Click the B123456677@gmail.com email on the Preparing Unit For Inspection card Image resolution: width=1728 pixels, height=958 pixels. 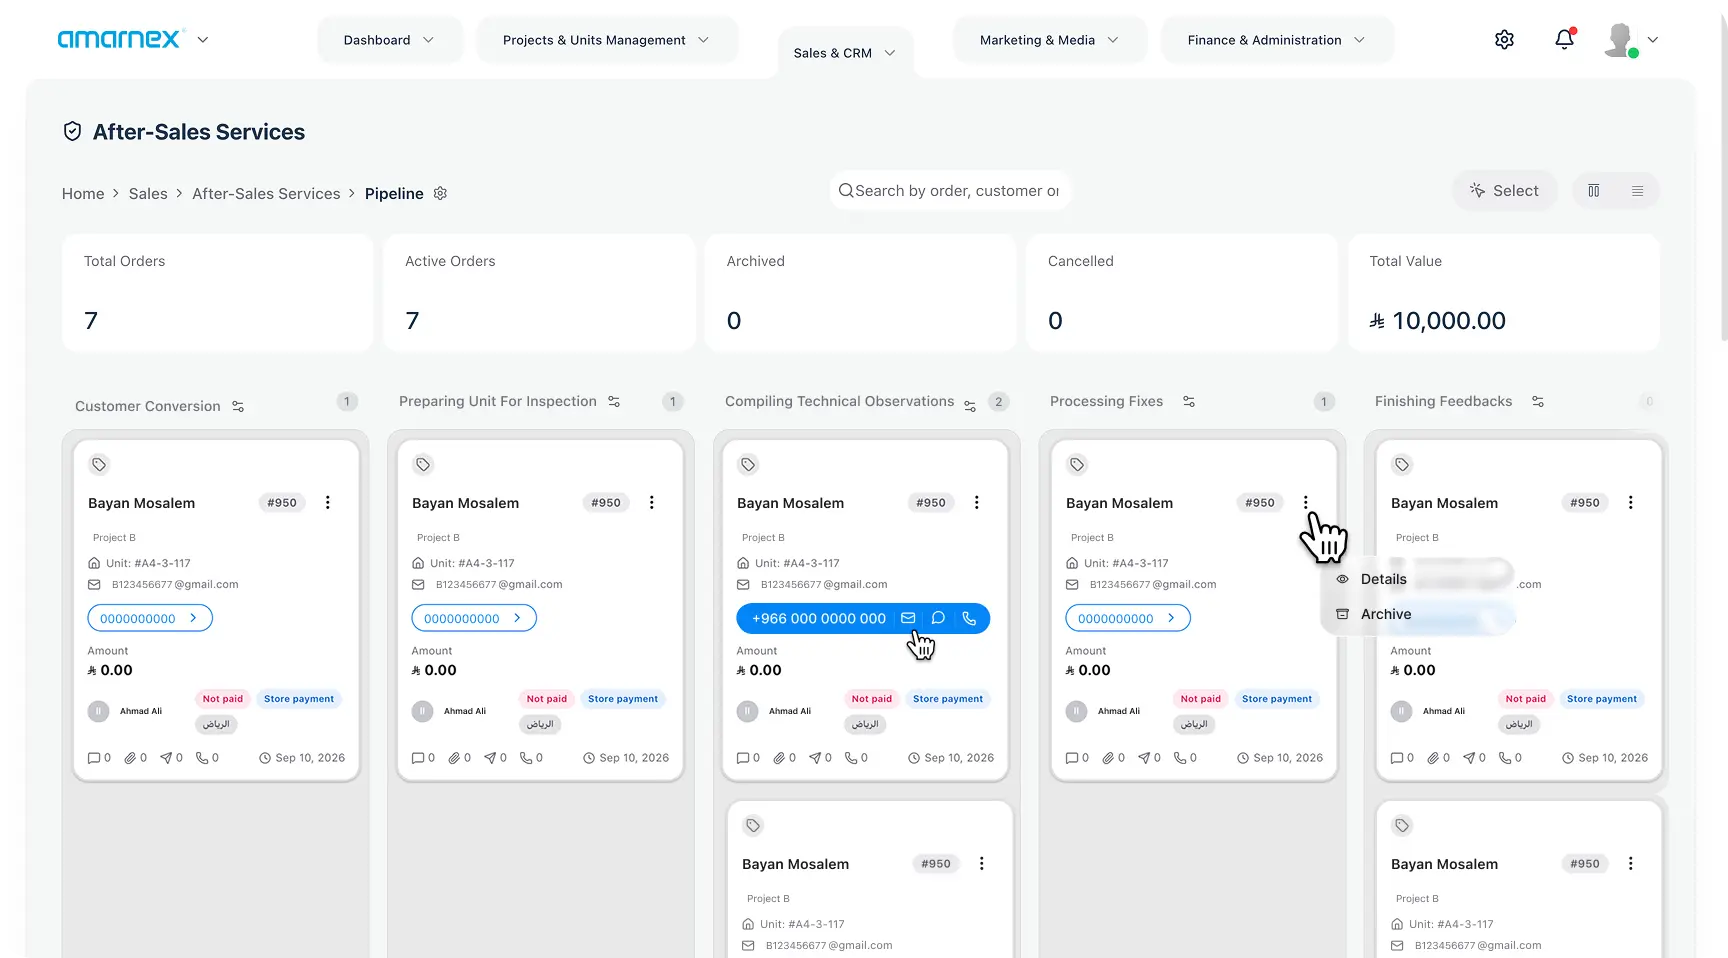499,584
